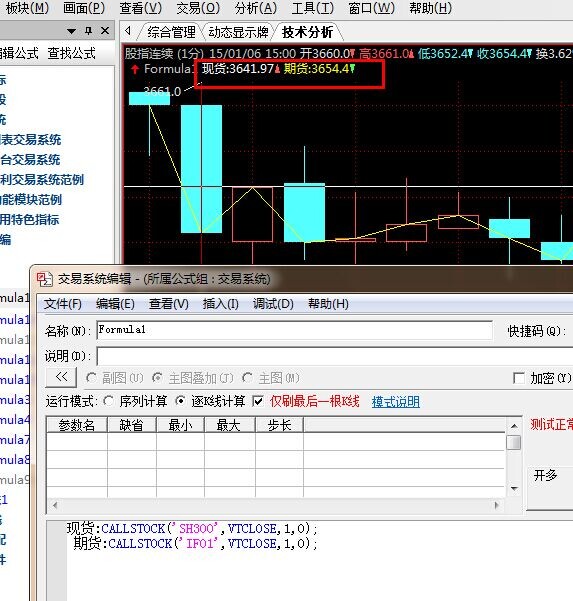Viewport: 573px width, 601px height.
Task: Open the editor 编辑(E) menu
Action: tap(115, 304)
